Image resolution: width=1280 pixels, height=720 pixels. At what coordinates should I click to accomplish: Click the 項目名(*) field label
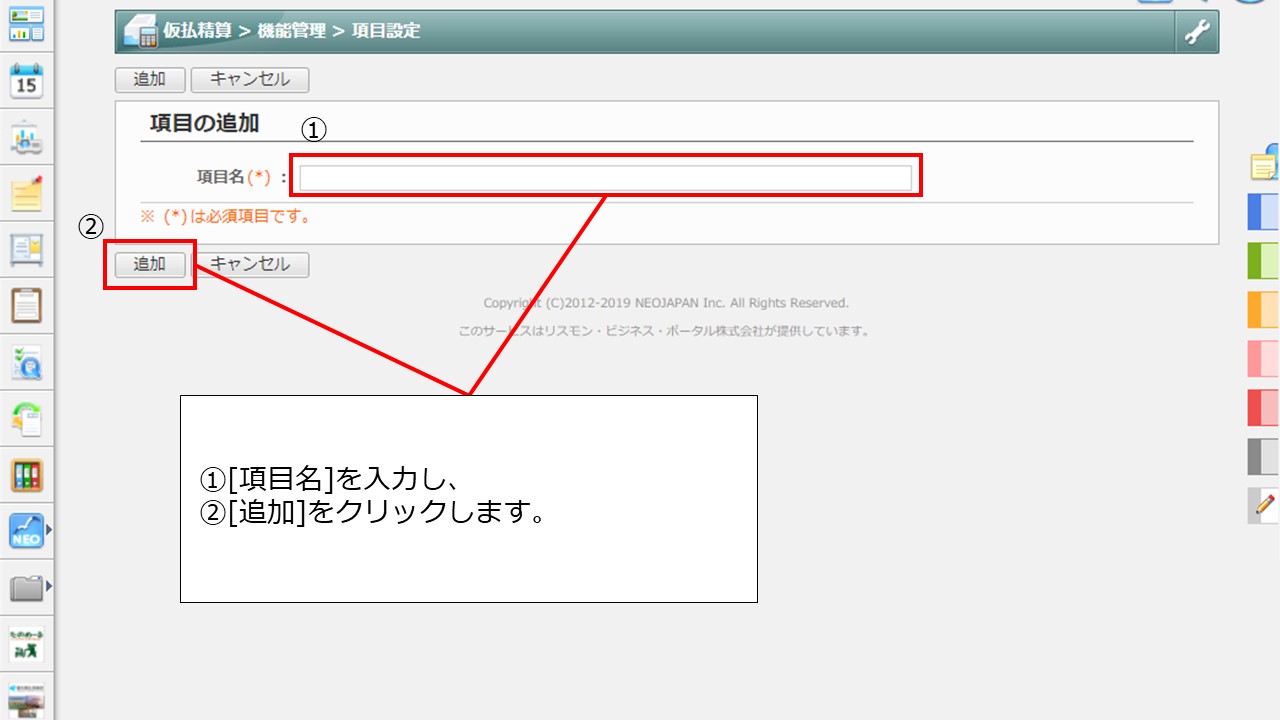234,177
